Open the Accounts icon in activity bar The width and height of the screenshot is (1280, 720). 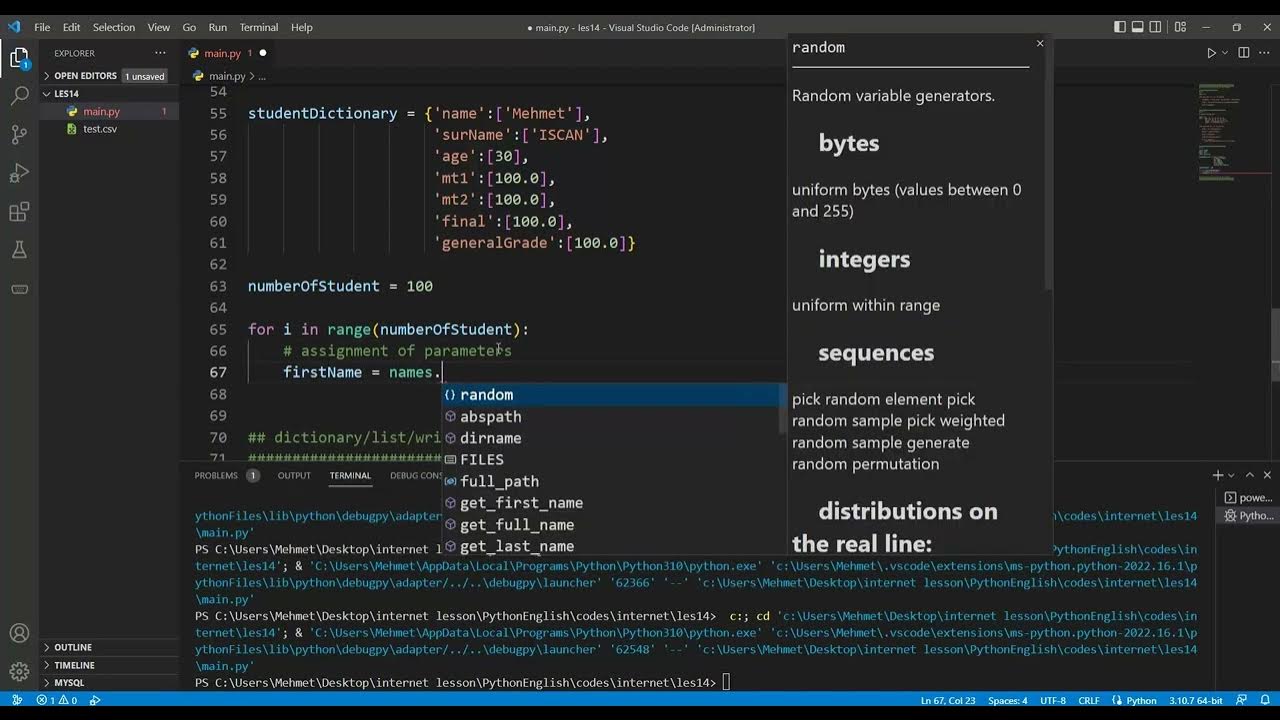click(x=19, y=633)
